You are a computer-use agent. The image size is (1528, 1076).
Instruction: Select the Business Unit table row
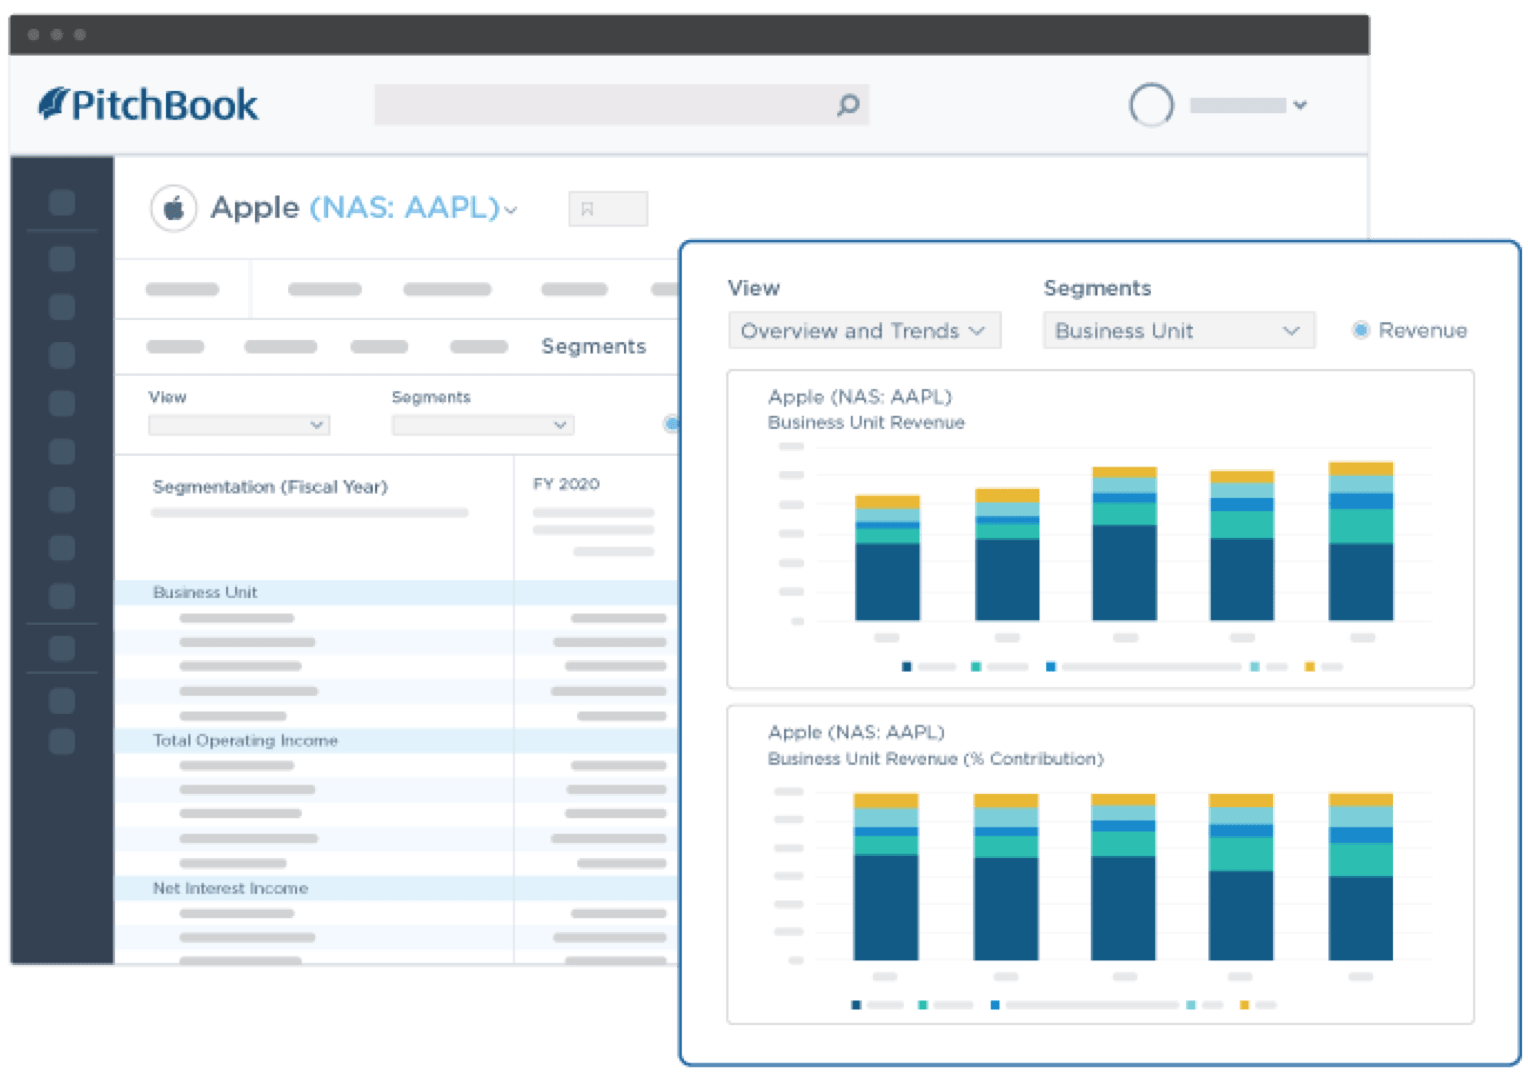point(396,592)
